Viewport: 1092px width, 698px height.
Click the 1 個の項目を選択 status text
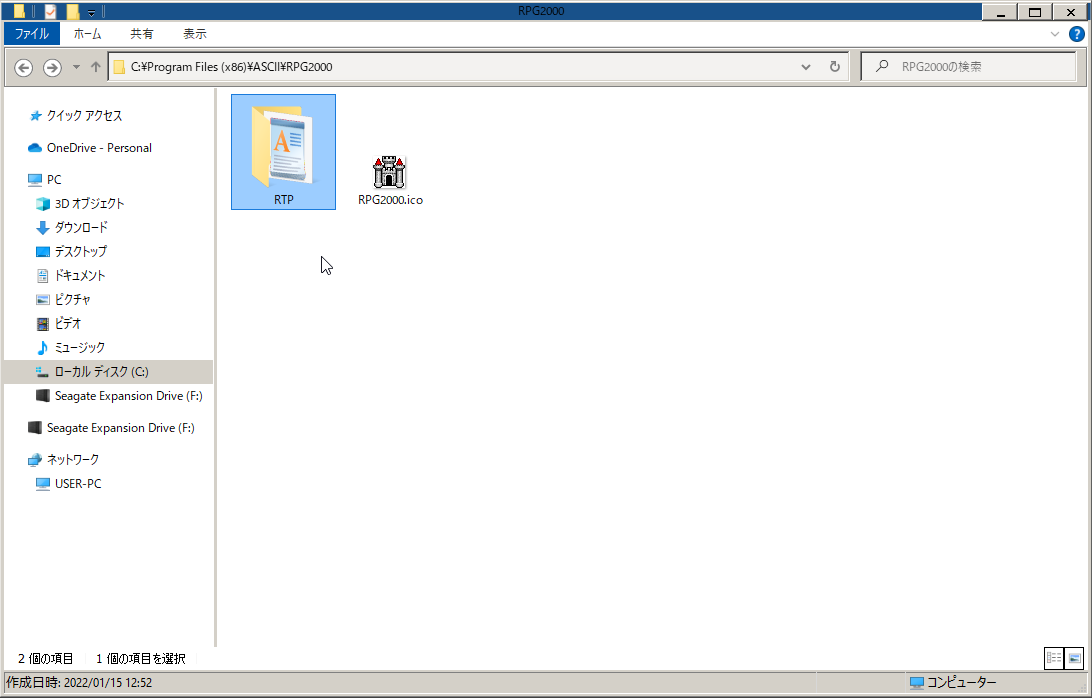pyautogui.click(x=141, y=658)
